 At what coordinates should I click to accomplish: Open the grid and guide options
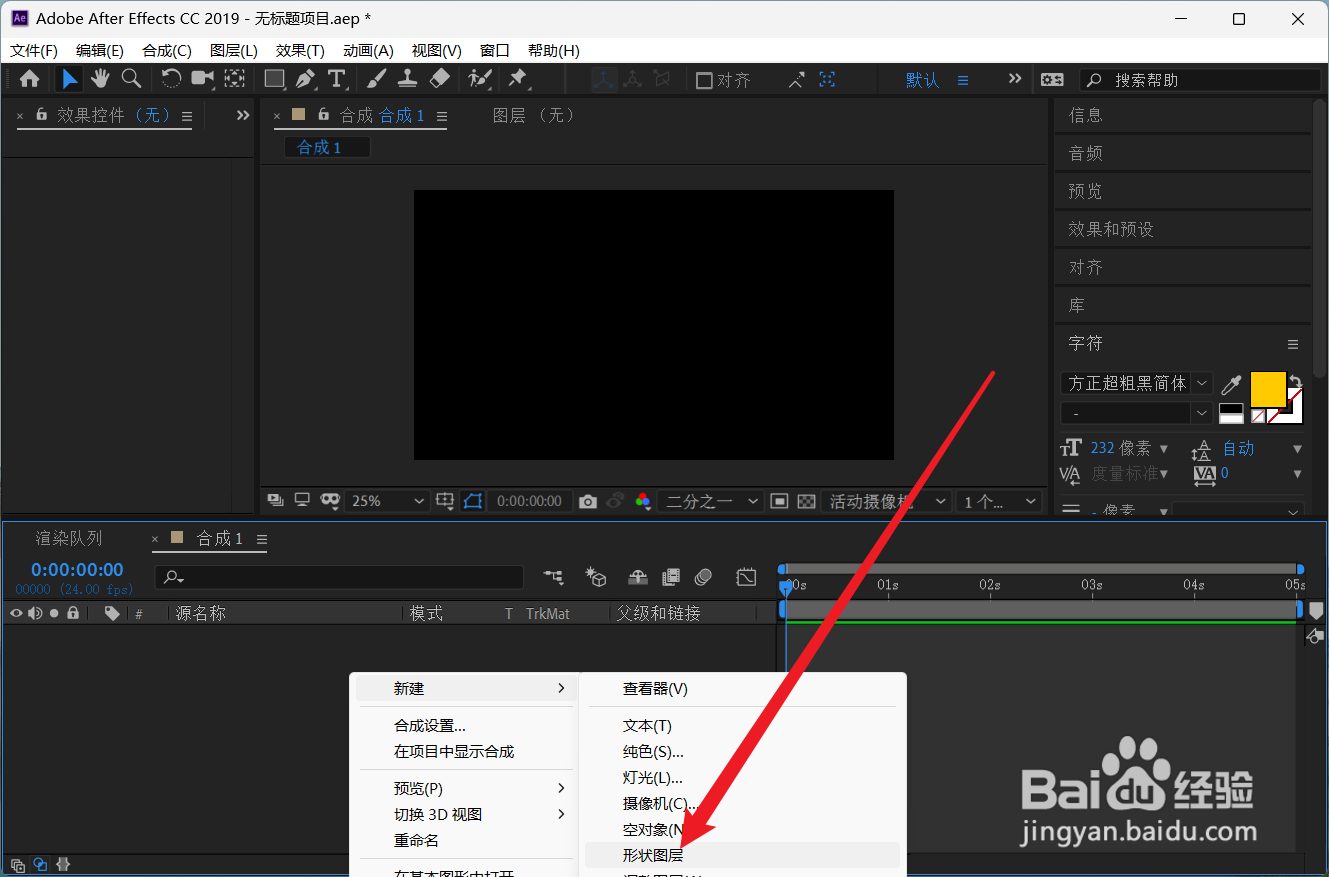pos(446,501)
